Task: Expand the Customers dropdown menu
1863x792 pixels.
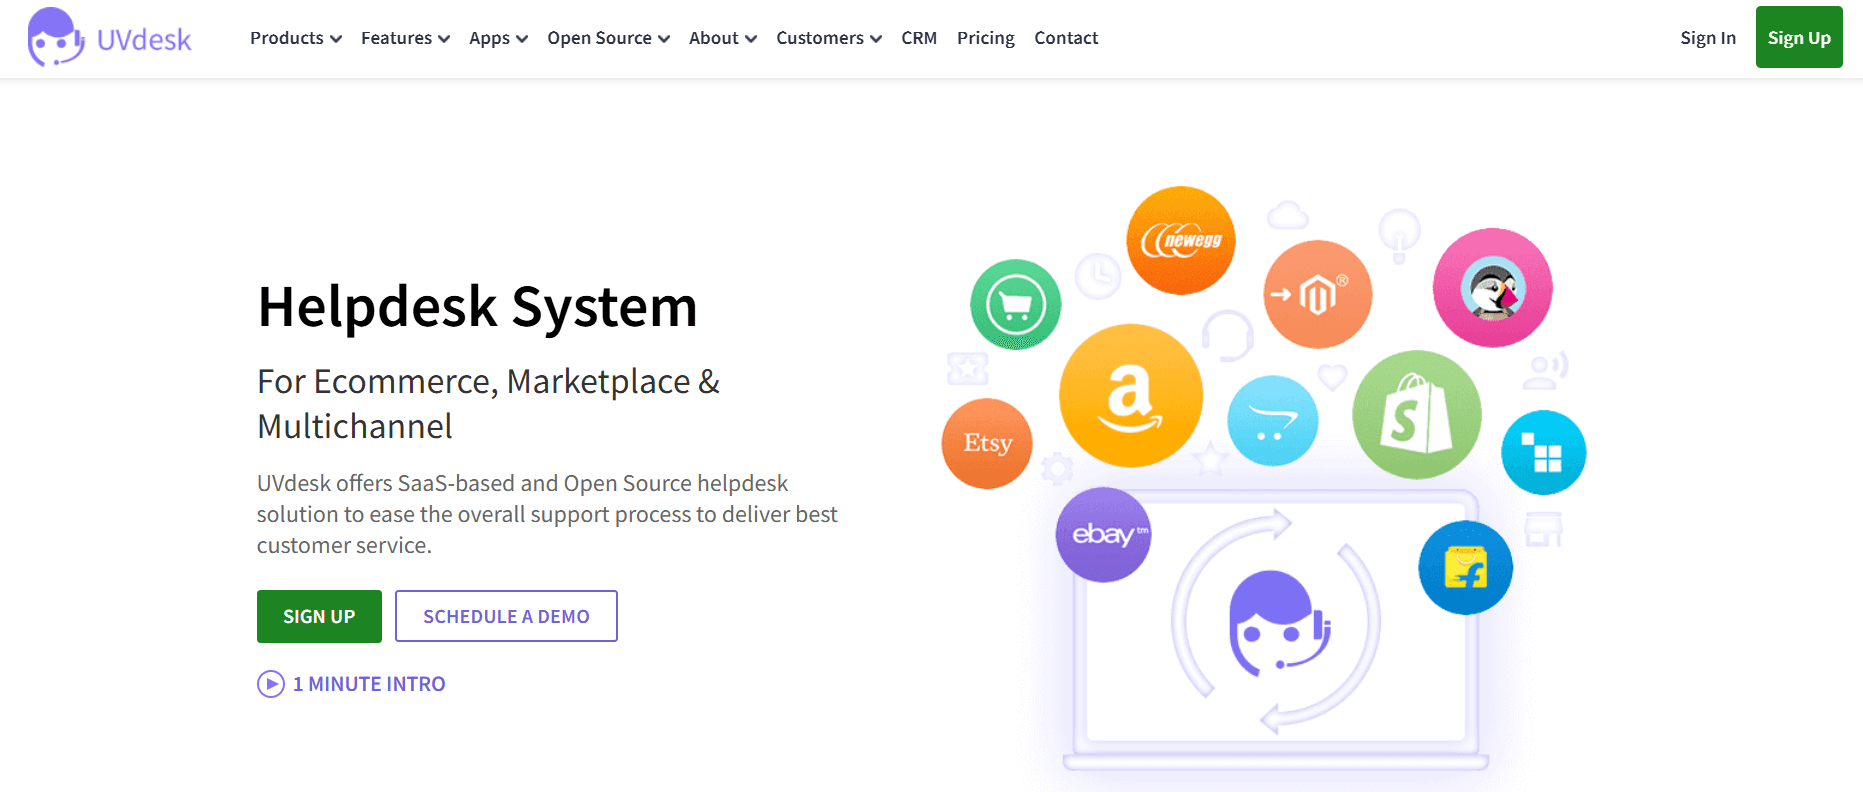Action: pos(829,38)
